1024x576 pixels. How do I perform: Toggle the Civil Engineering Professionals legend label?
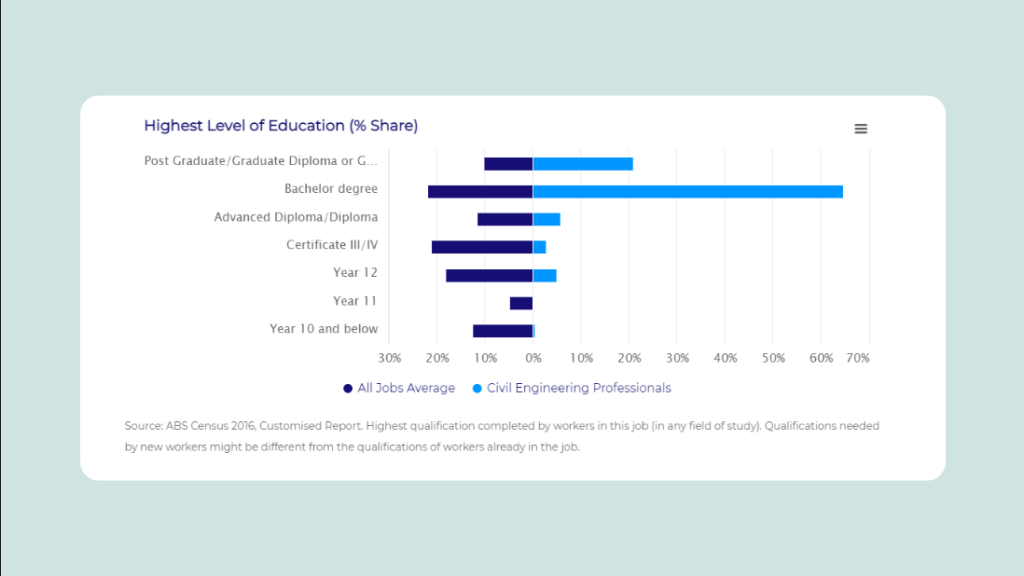(x=578, y=388)
